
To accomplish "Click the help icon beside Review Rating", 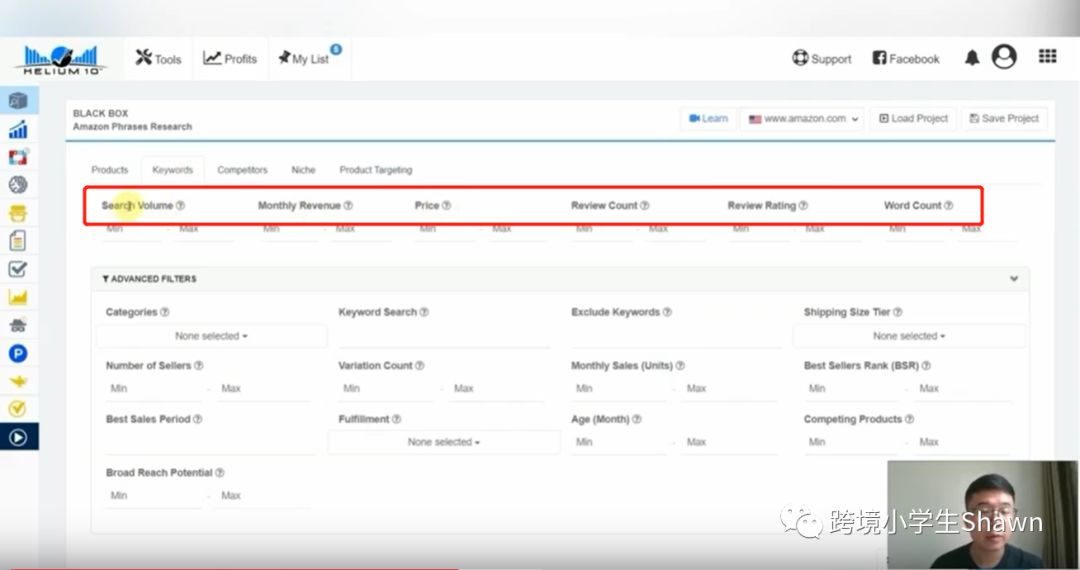I will point(803,205).
